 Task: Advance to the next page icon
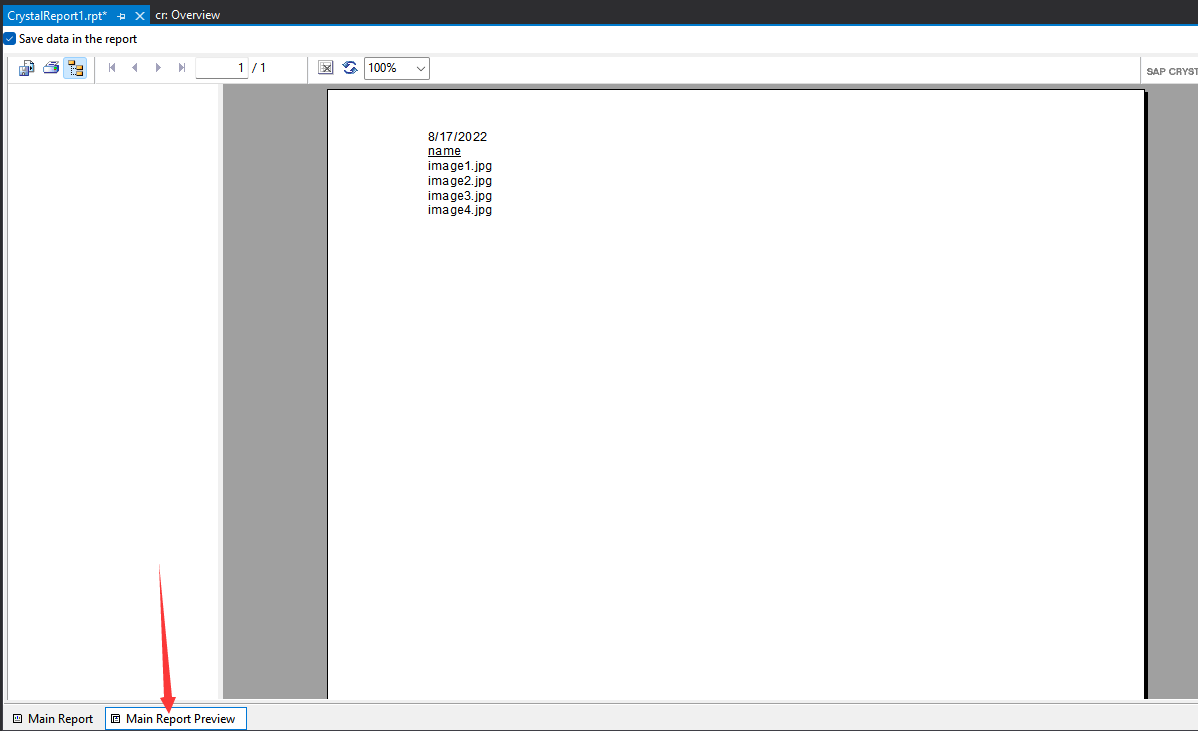158,67
